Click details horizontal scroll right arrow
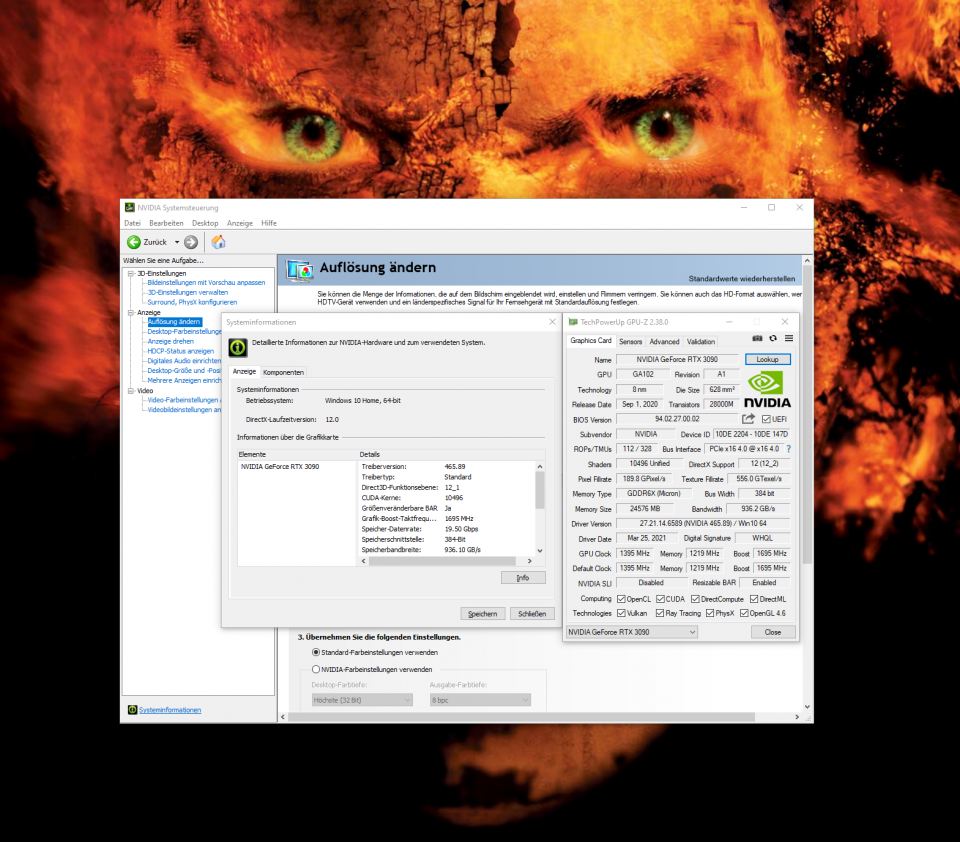 point(530,561)
